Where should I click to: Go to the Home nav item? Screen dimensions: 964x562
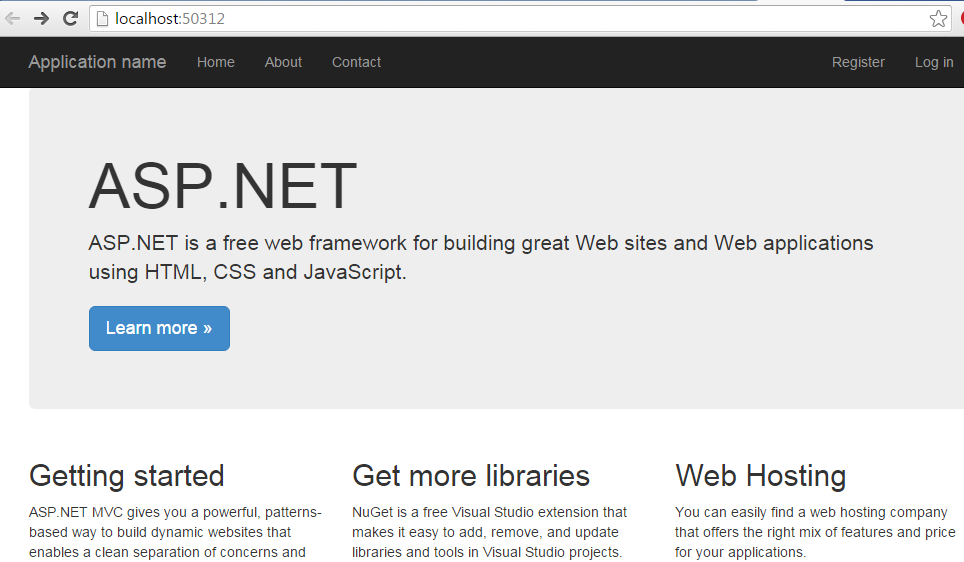pos(216,62)
